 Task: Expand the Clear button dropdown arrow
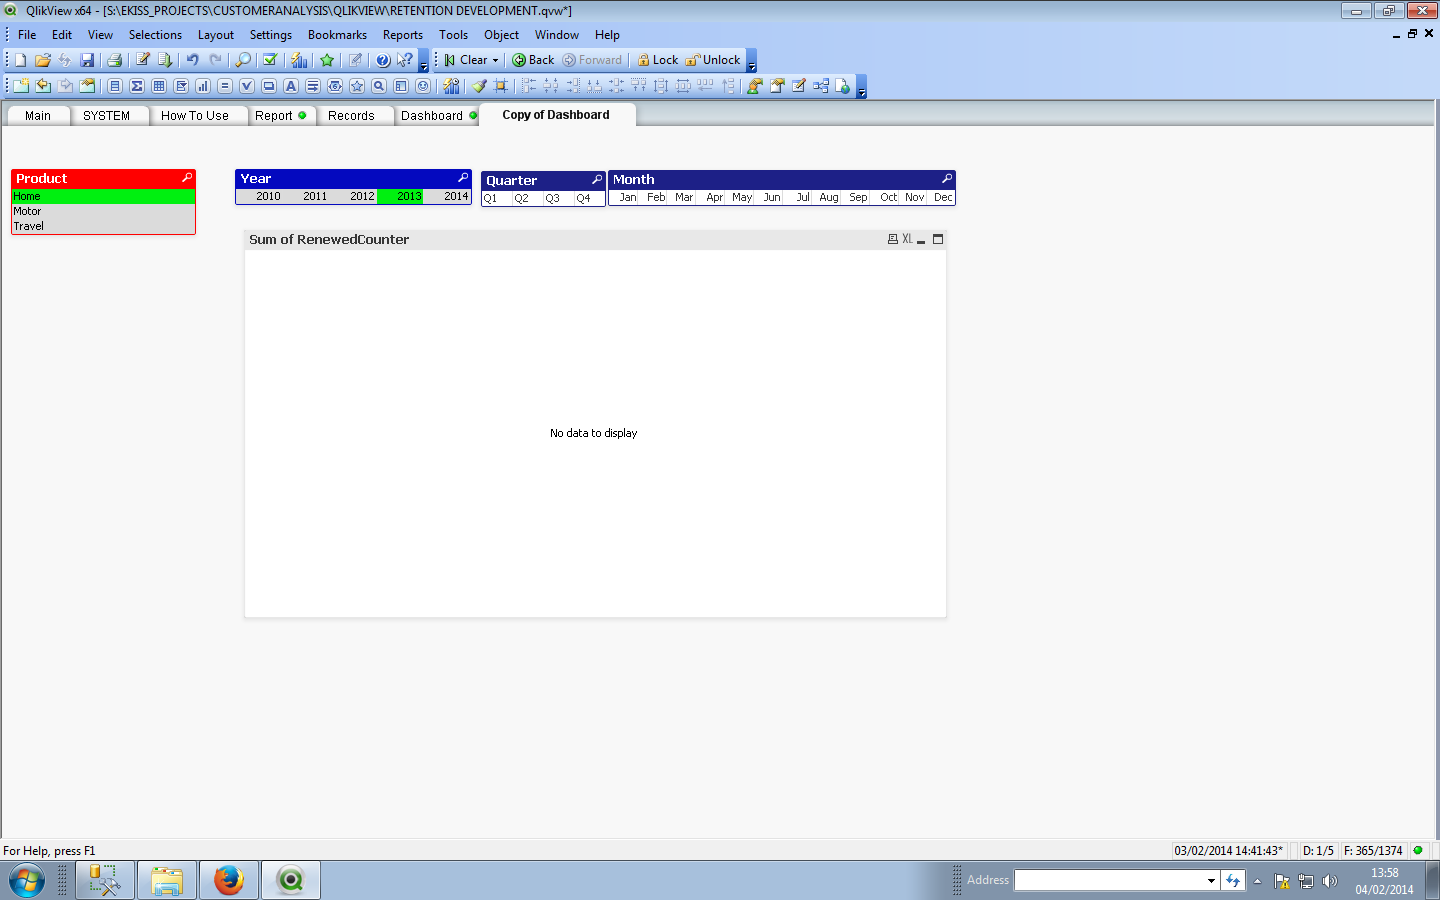(x=495, y=60)
